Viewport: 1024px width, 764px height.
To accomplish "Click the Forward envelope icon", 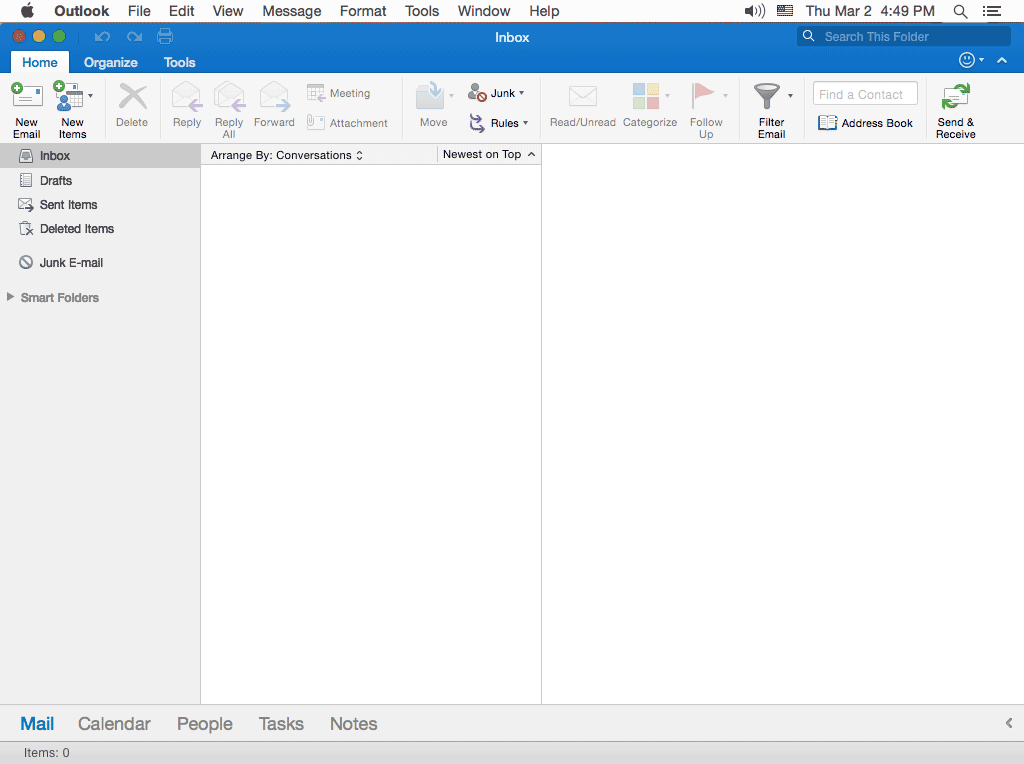I will click(x=274, y=97).
